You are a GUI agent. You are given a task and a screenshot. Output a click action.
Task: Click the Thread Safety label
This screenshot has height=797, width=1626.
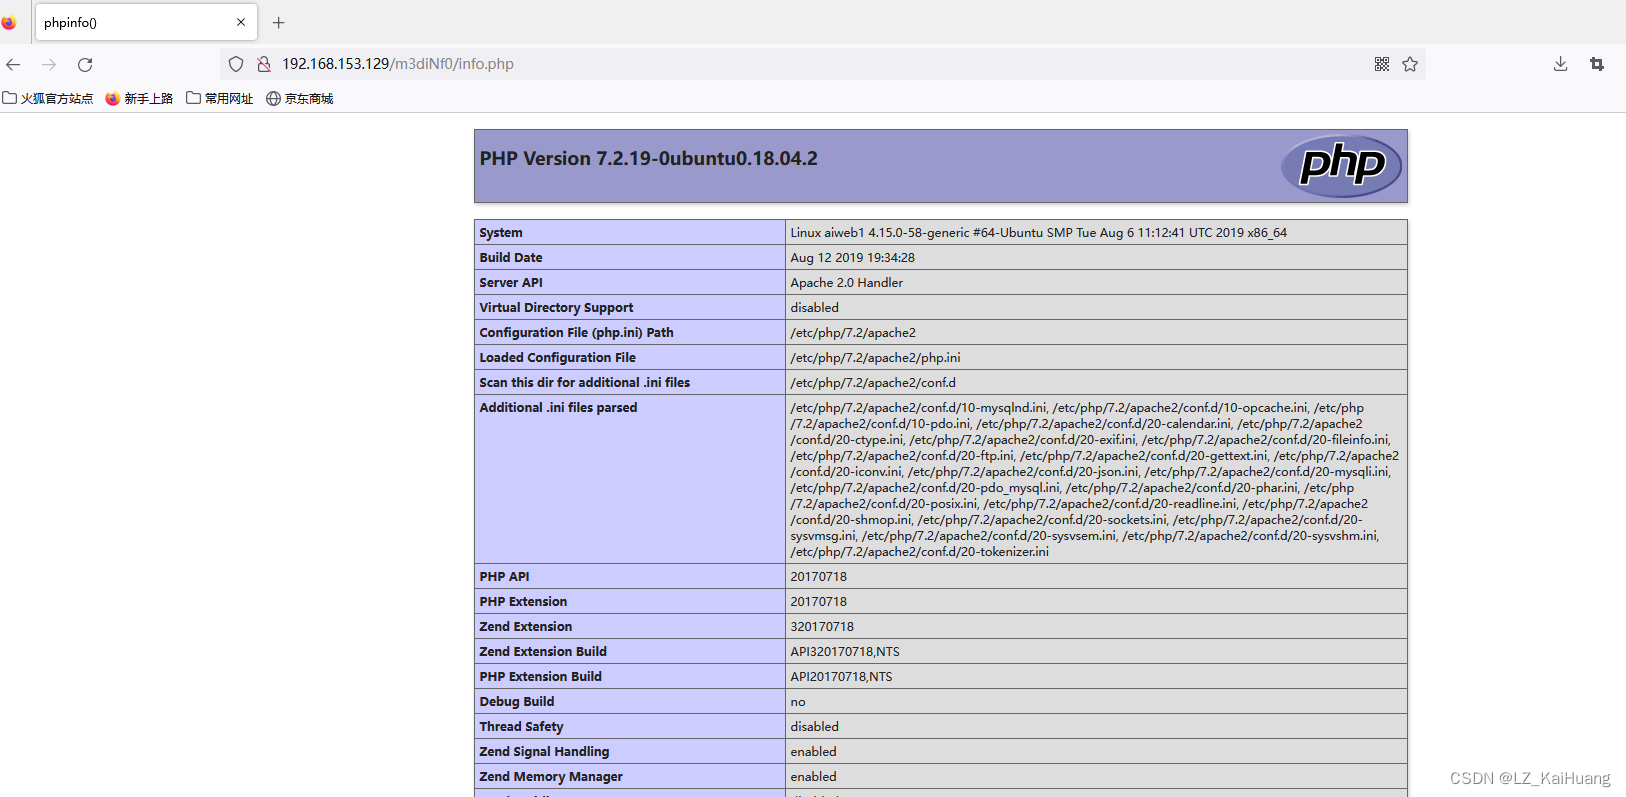(521, 727)
